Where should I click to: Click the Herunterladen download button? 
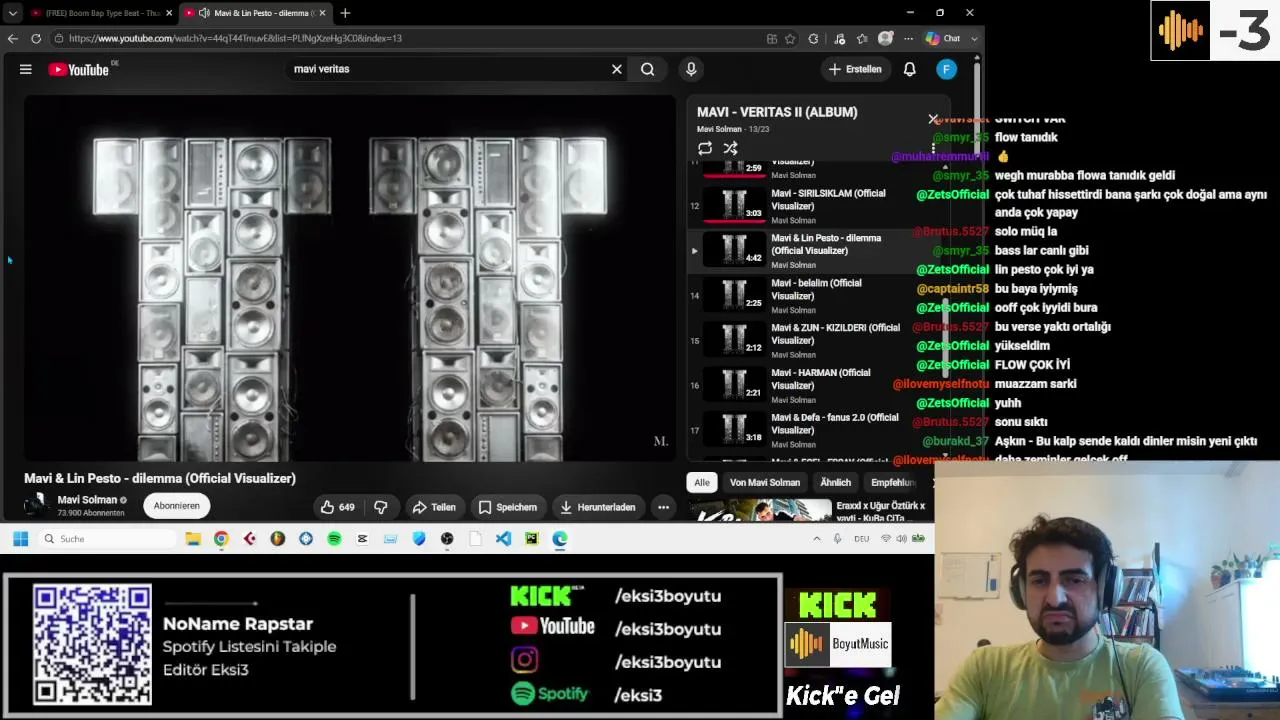(598, 507)
